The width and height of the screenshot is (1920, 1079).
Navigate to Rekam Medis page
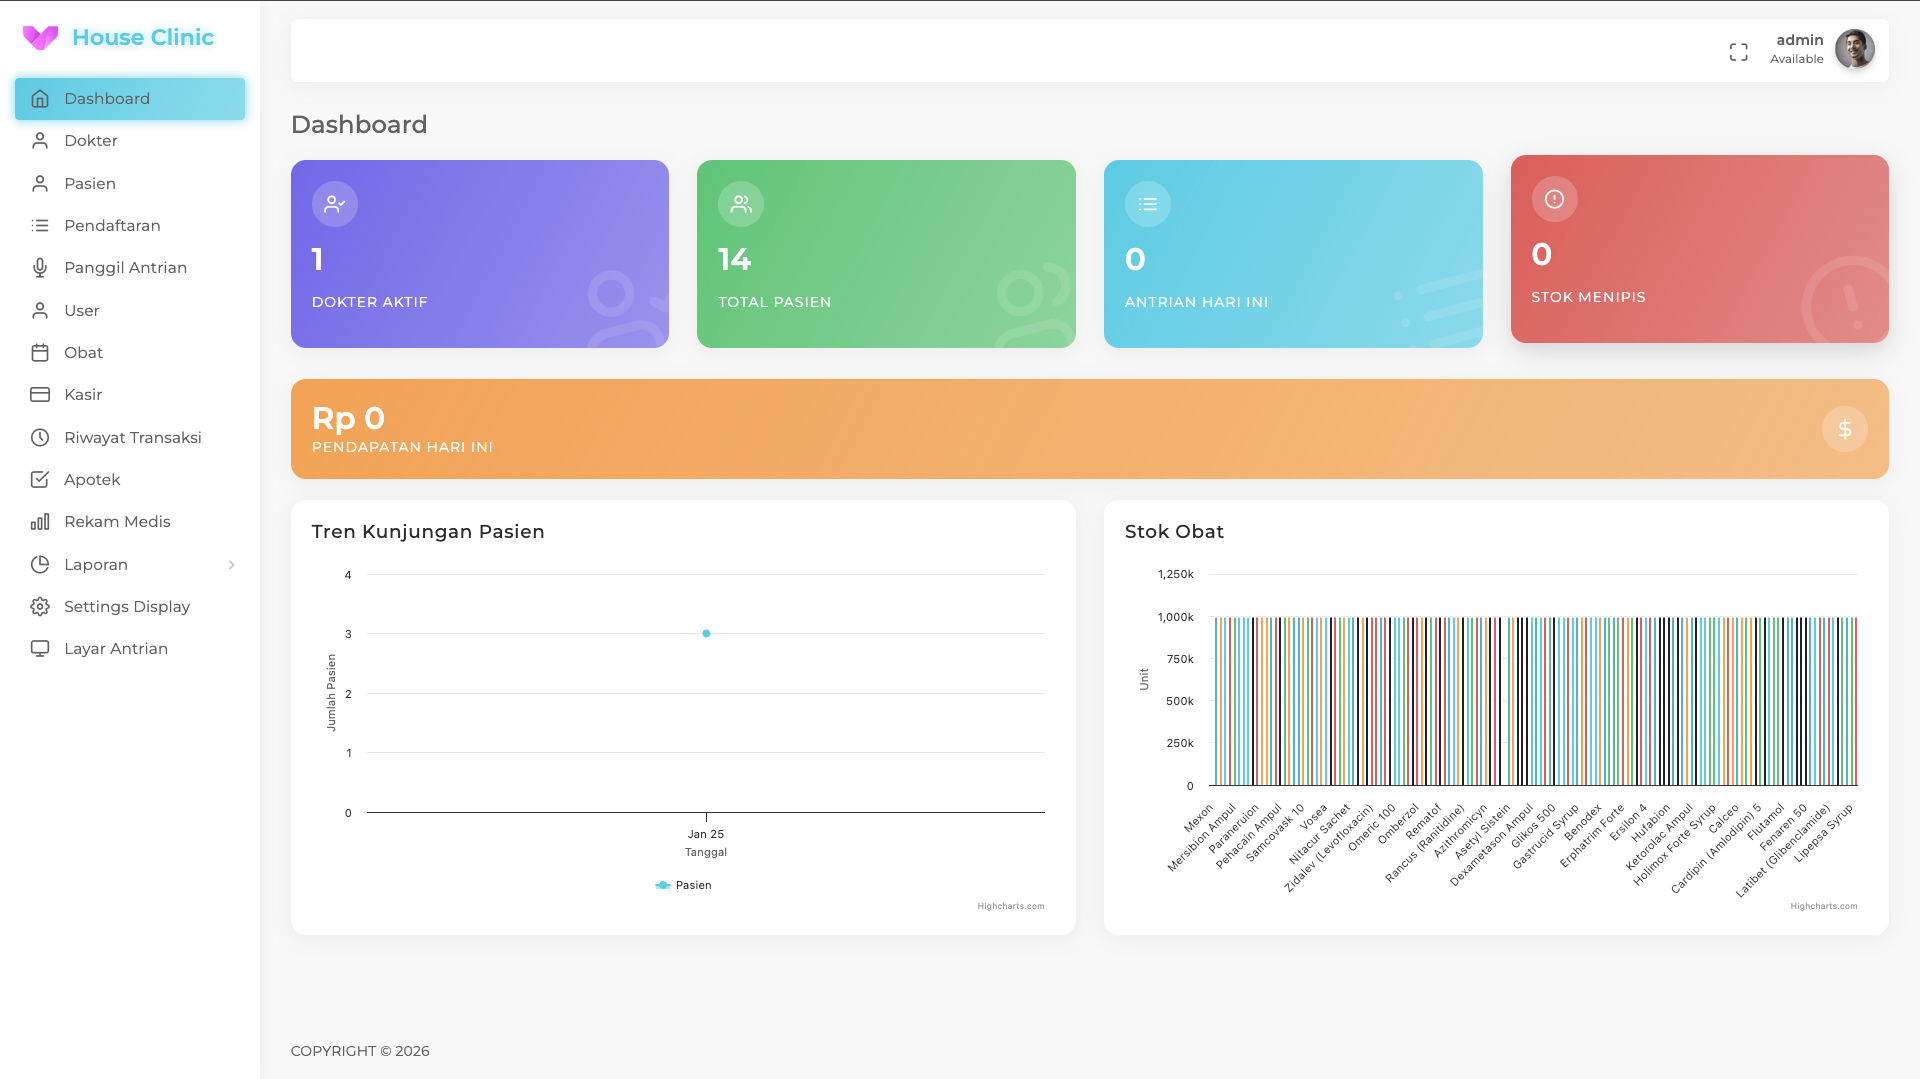pyautogui.click(x=117, y=522)
